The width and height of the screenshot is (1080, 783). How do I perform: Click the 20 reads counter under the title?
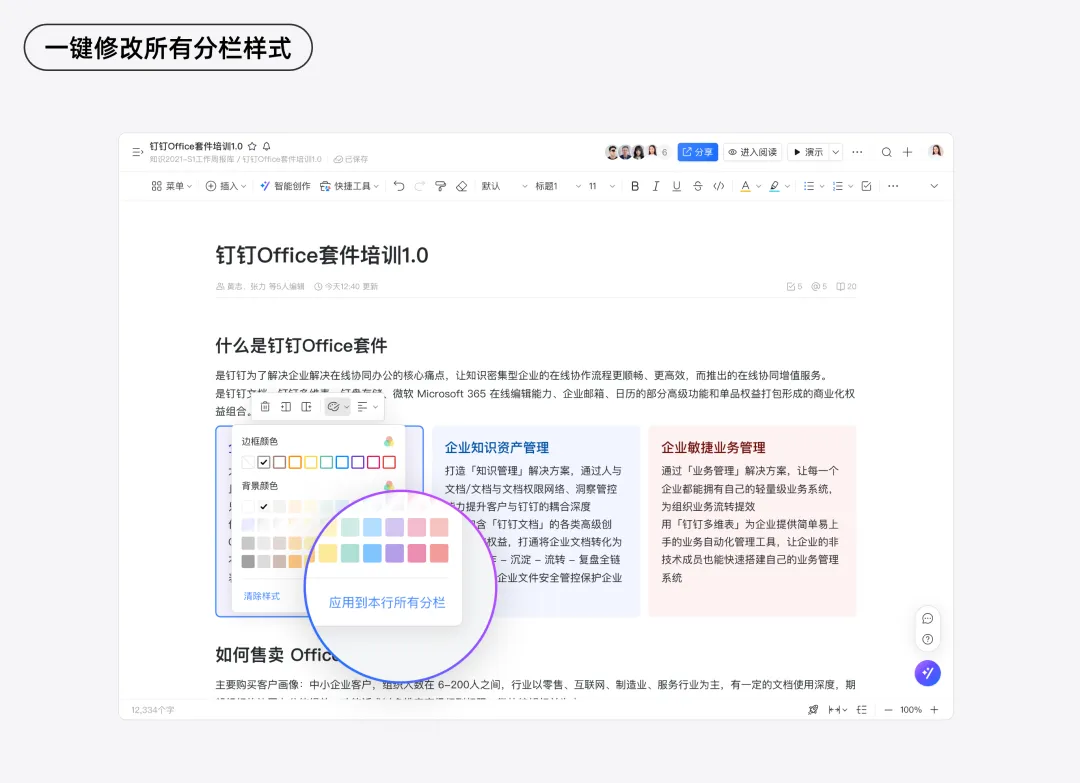847,286
